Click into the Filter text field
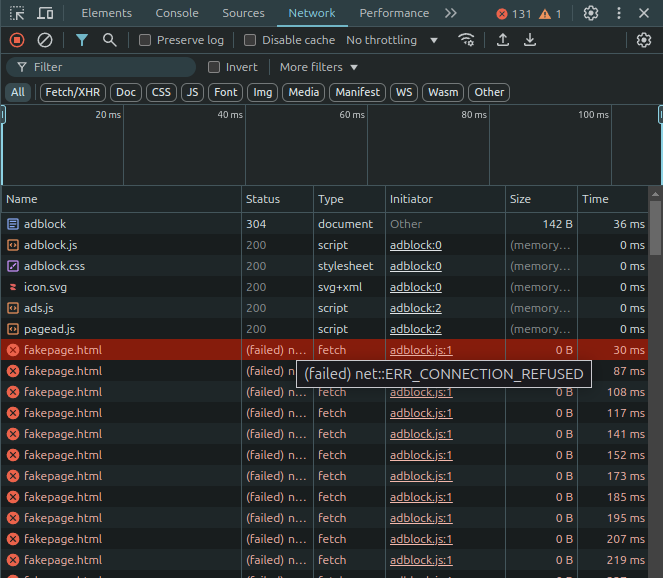 click(x=101, y=67)
